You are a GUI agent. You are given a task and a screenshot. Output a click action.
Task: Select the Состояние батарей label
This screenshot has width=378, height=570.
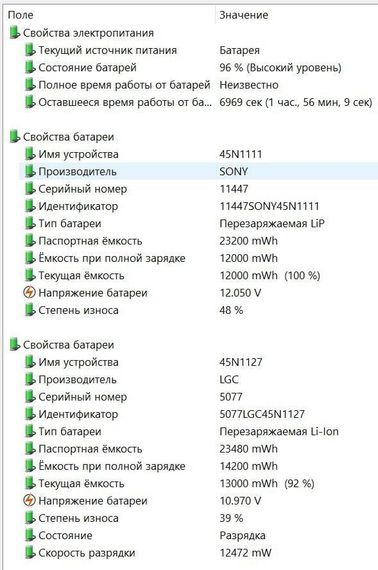pos(87,68)
